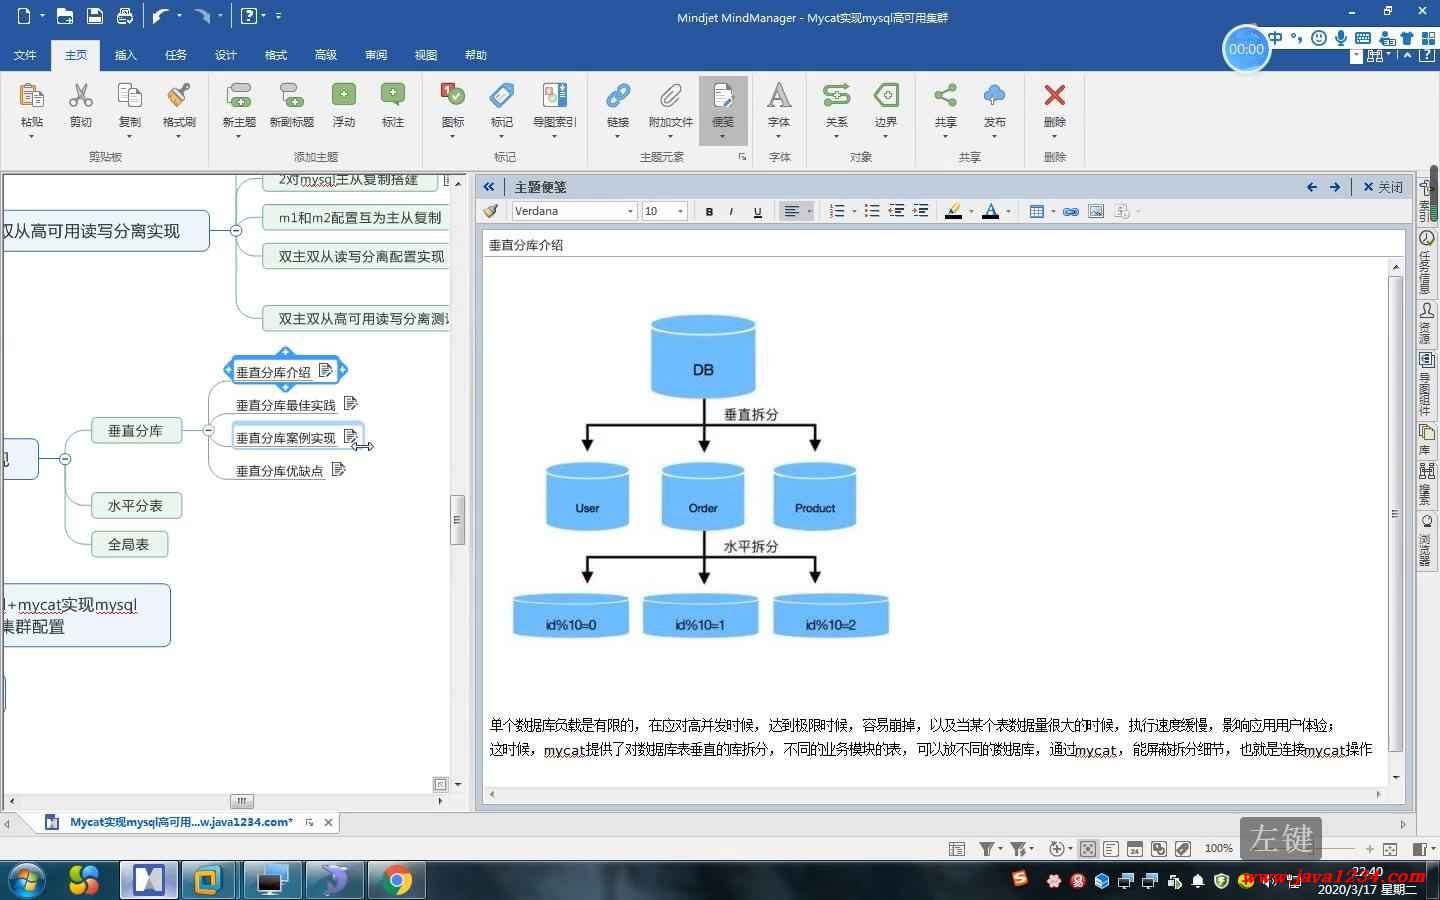Viewport: 1440px width, 900px height.
Task: Click the 边界 boundary icon
Action: click(x=886, y=96)
